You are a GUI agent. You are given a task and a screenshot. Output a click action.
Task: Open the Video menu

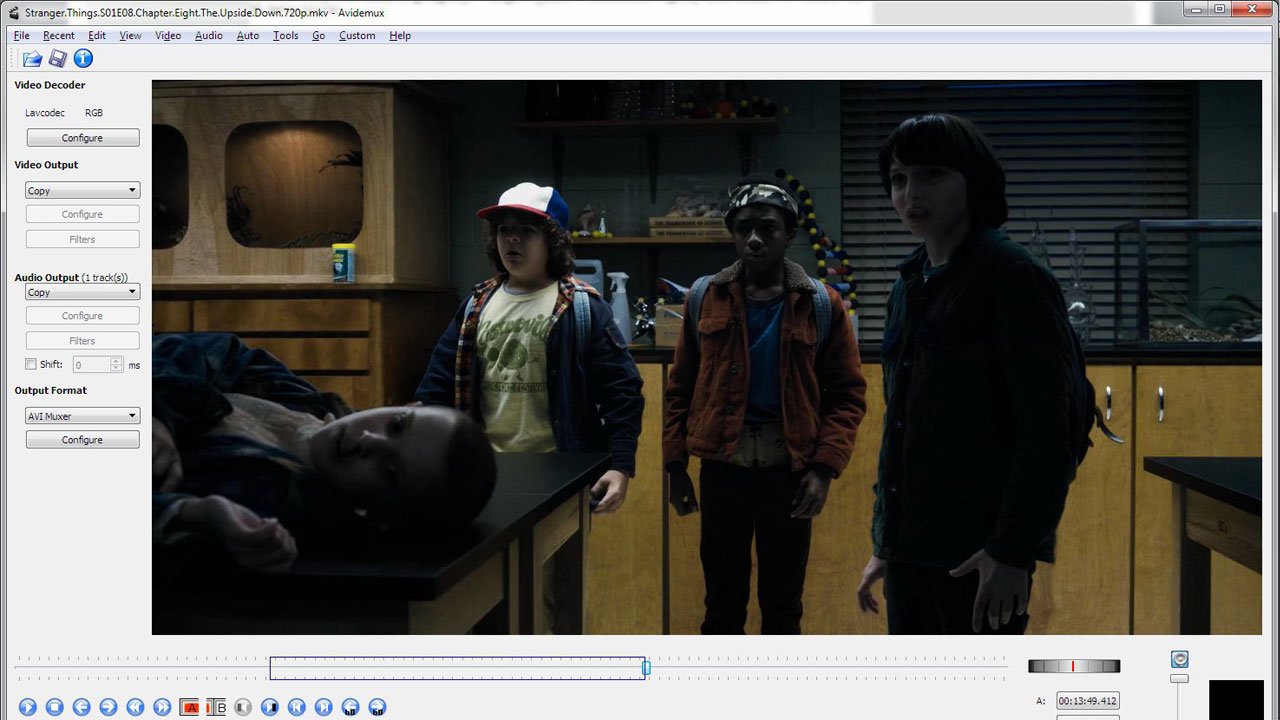tap(167, 35)
